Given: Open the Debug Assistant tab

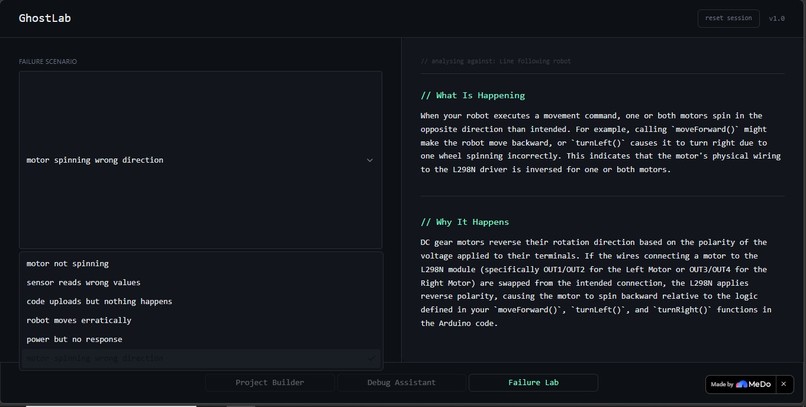Looking at the screenshot, I should coord(401,382).
